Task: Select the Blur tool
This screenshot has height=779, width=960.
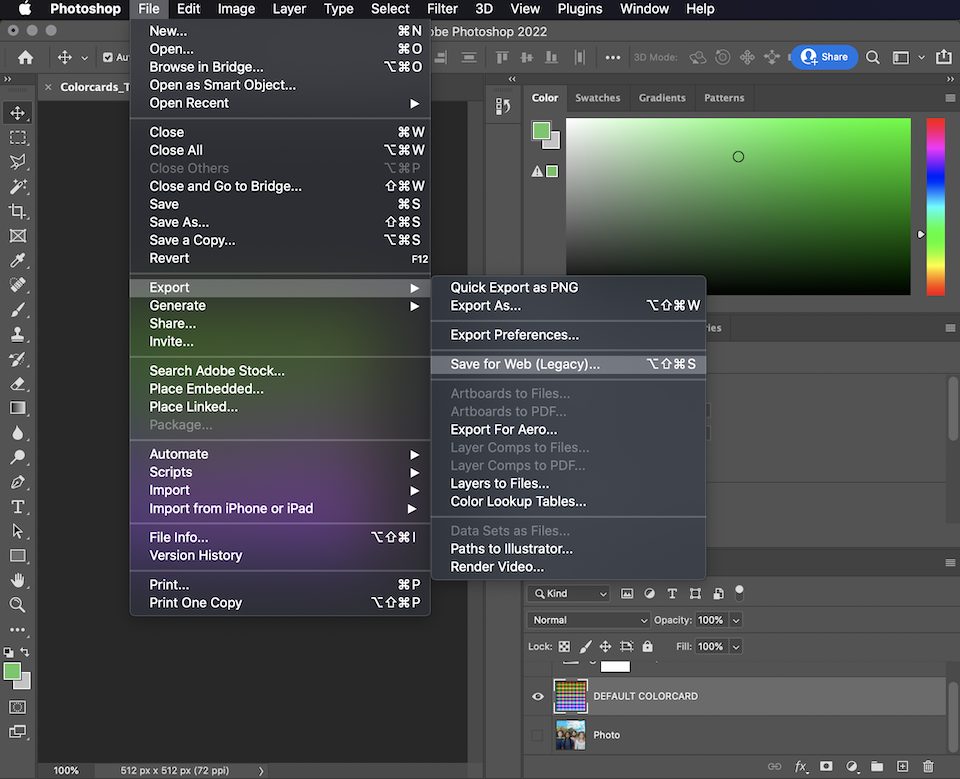Action: (x=17, y=433)
